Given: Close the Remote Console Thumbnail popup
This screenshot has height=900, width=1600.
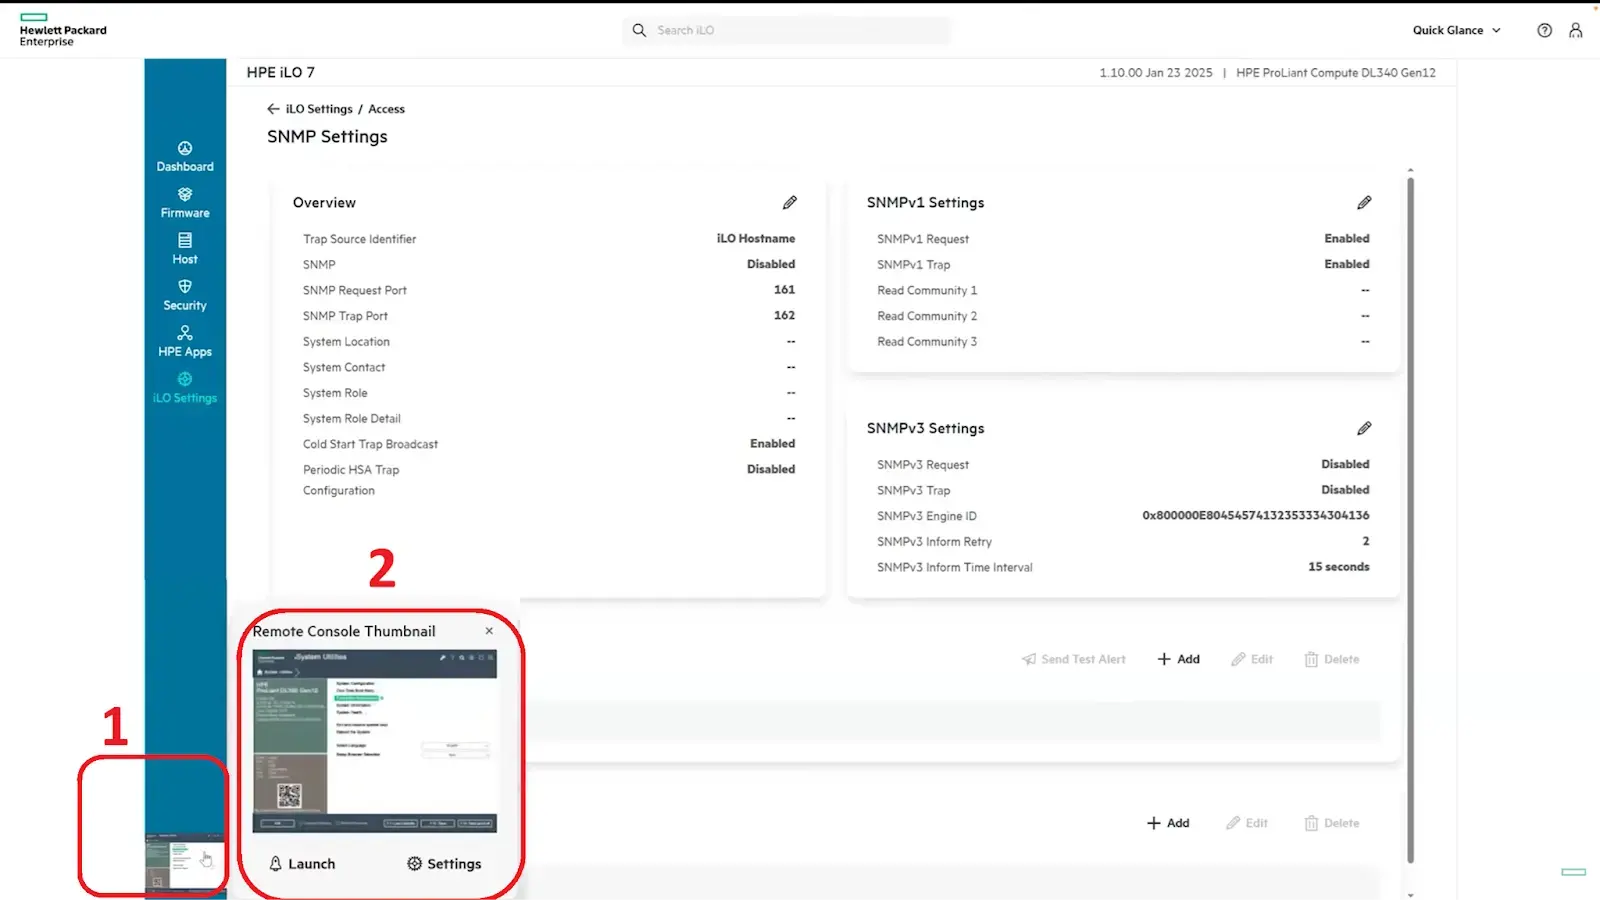Looking at the screenshot, I should tap(489, 631).
